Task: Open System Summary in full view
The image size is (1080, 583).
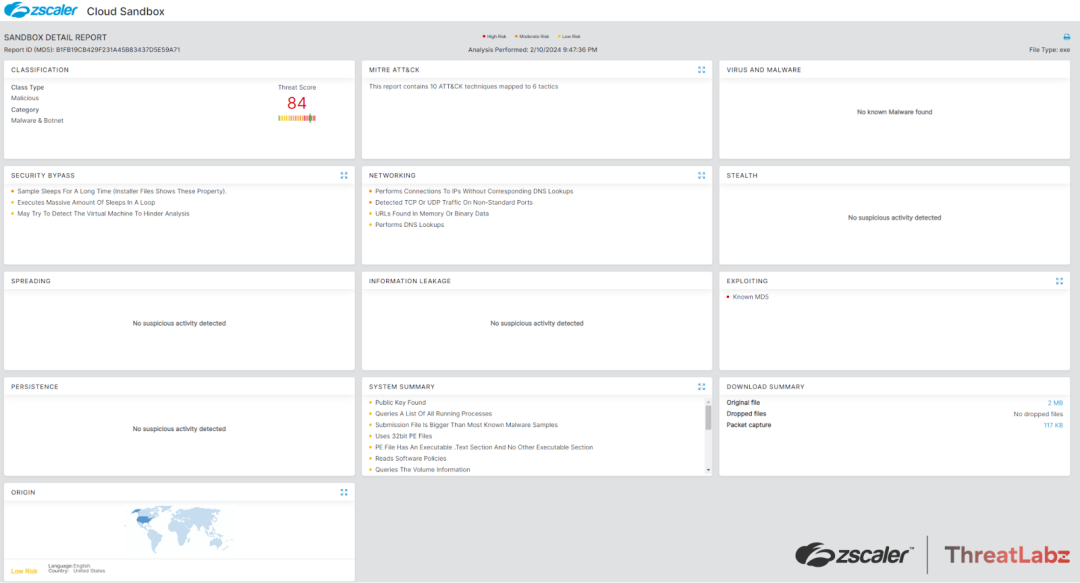Action: pos(702,386)
